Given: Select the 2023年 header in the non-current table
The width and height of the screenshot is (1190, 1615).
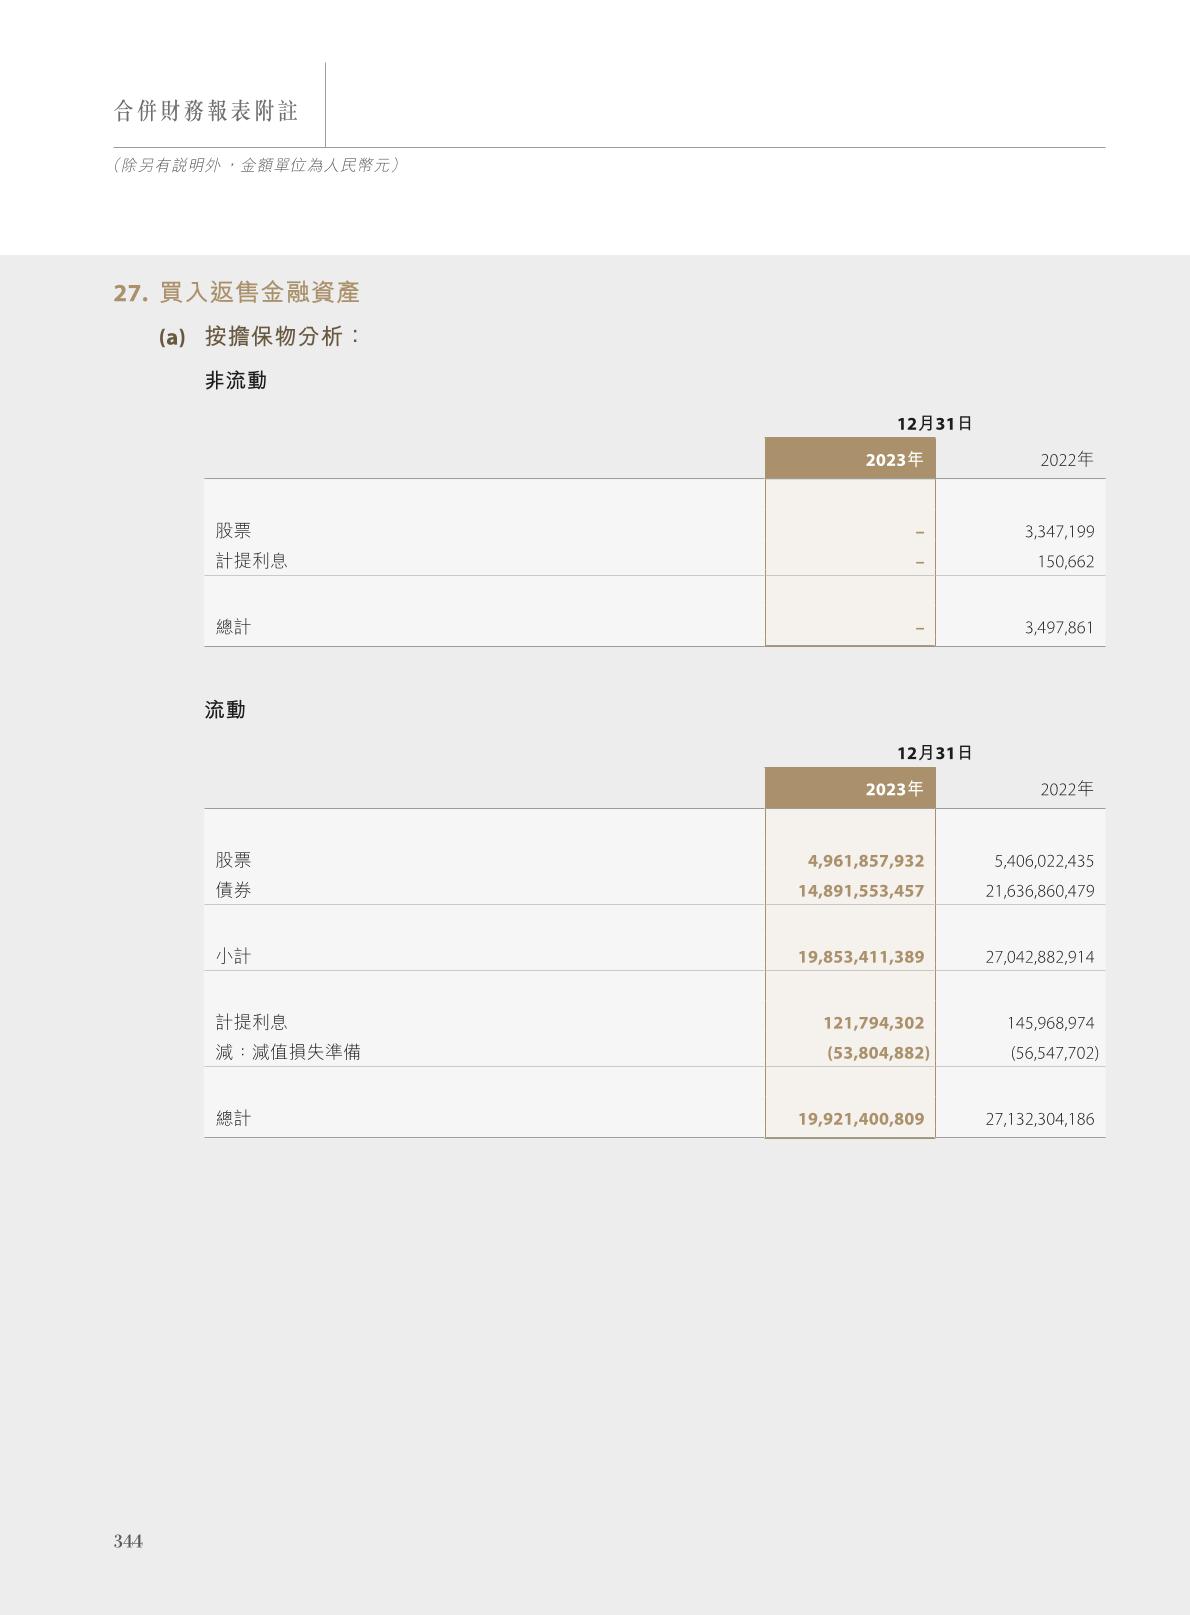Looking at the screenshot, I should pos(893,460).
